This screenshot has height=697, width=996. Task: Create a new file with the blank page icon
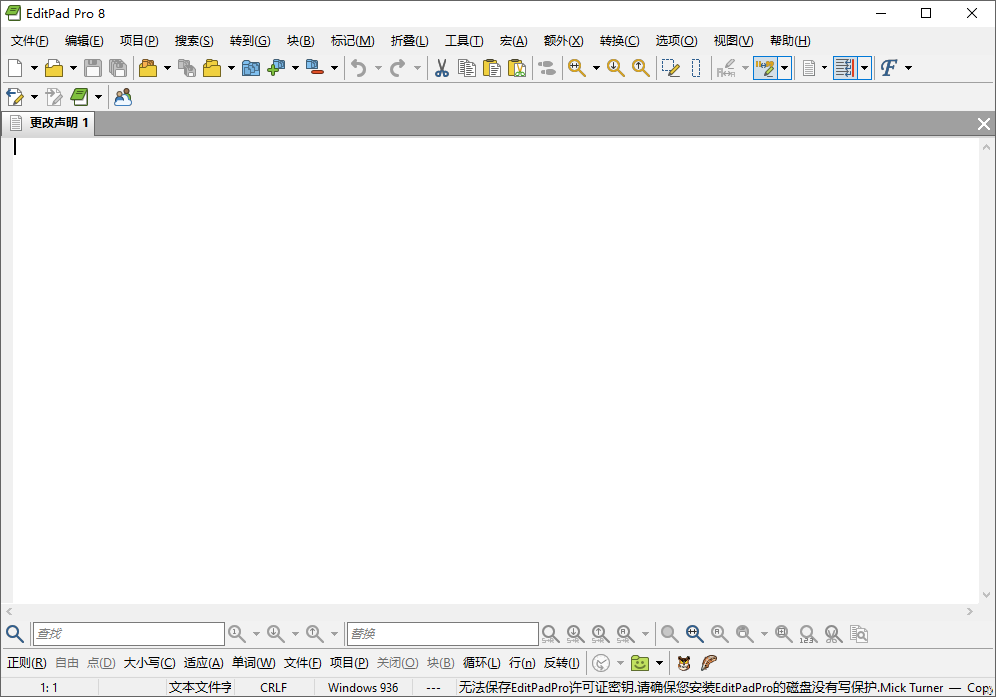[x=15, y=68]
